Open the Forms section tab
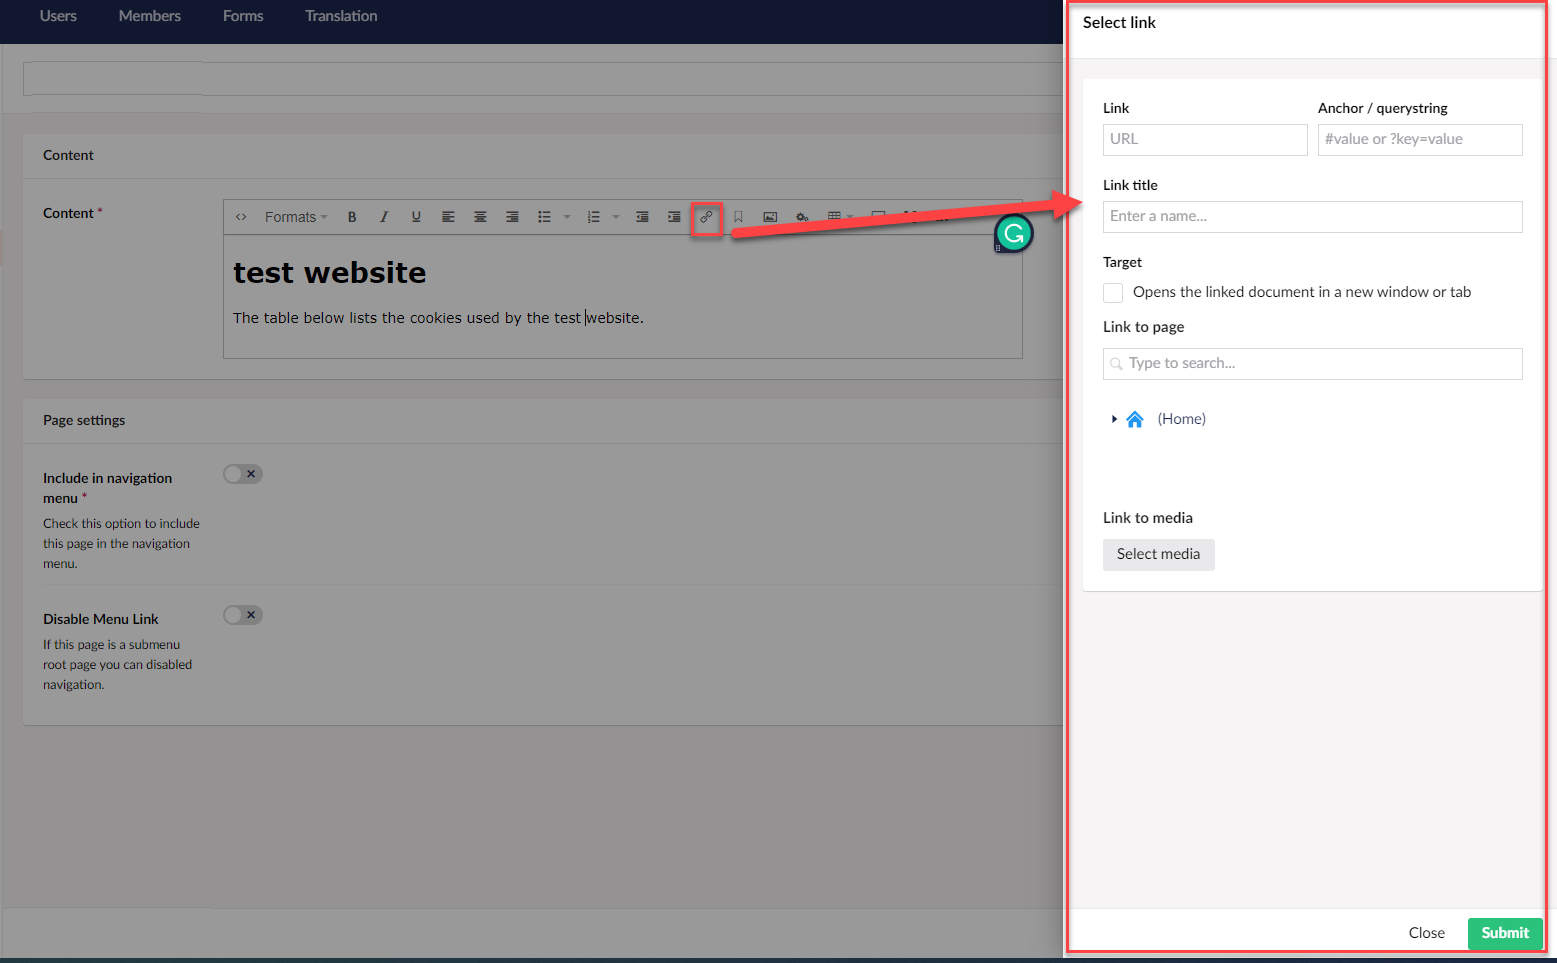Screen dimensions: 1557x963 [x=243, y=16]
